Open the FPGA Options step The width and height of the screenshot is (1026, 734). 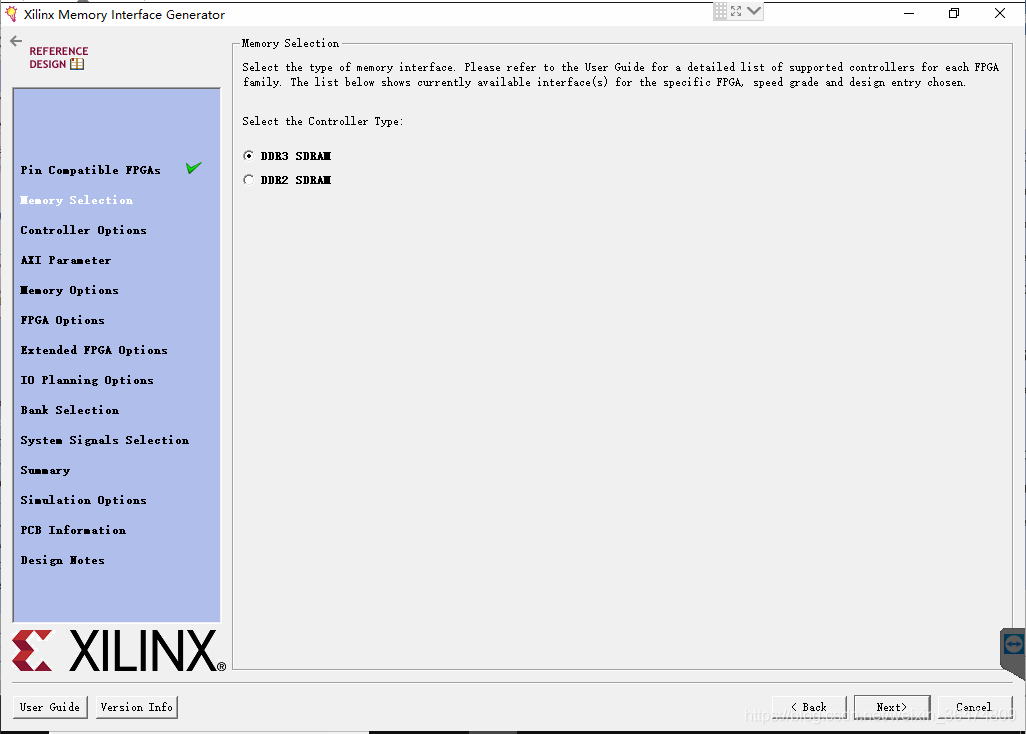point(62,321)
